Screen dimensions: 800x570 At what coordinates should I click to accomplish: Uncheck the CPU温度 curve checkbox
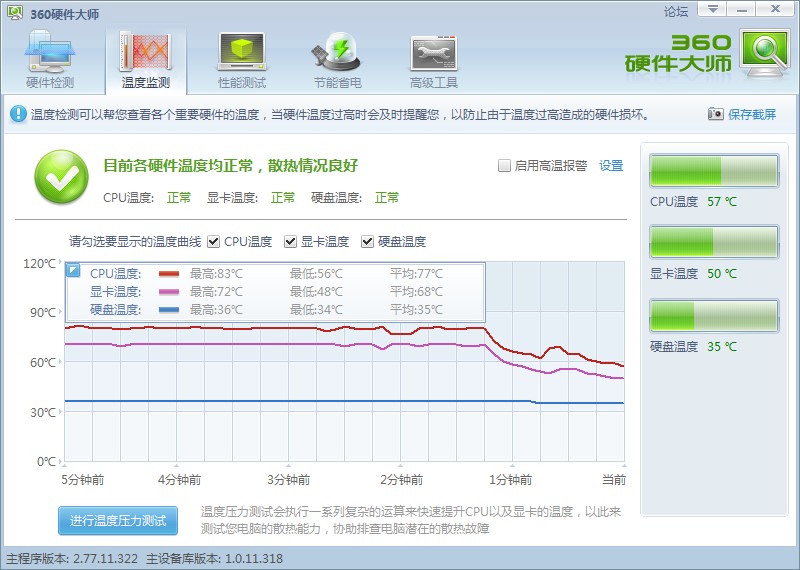[x=213, y=241]
